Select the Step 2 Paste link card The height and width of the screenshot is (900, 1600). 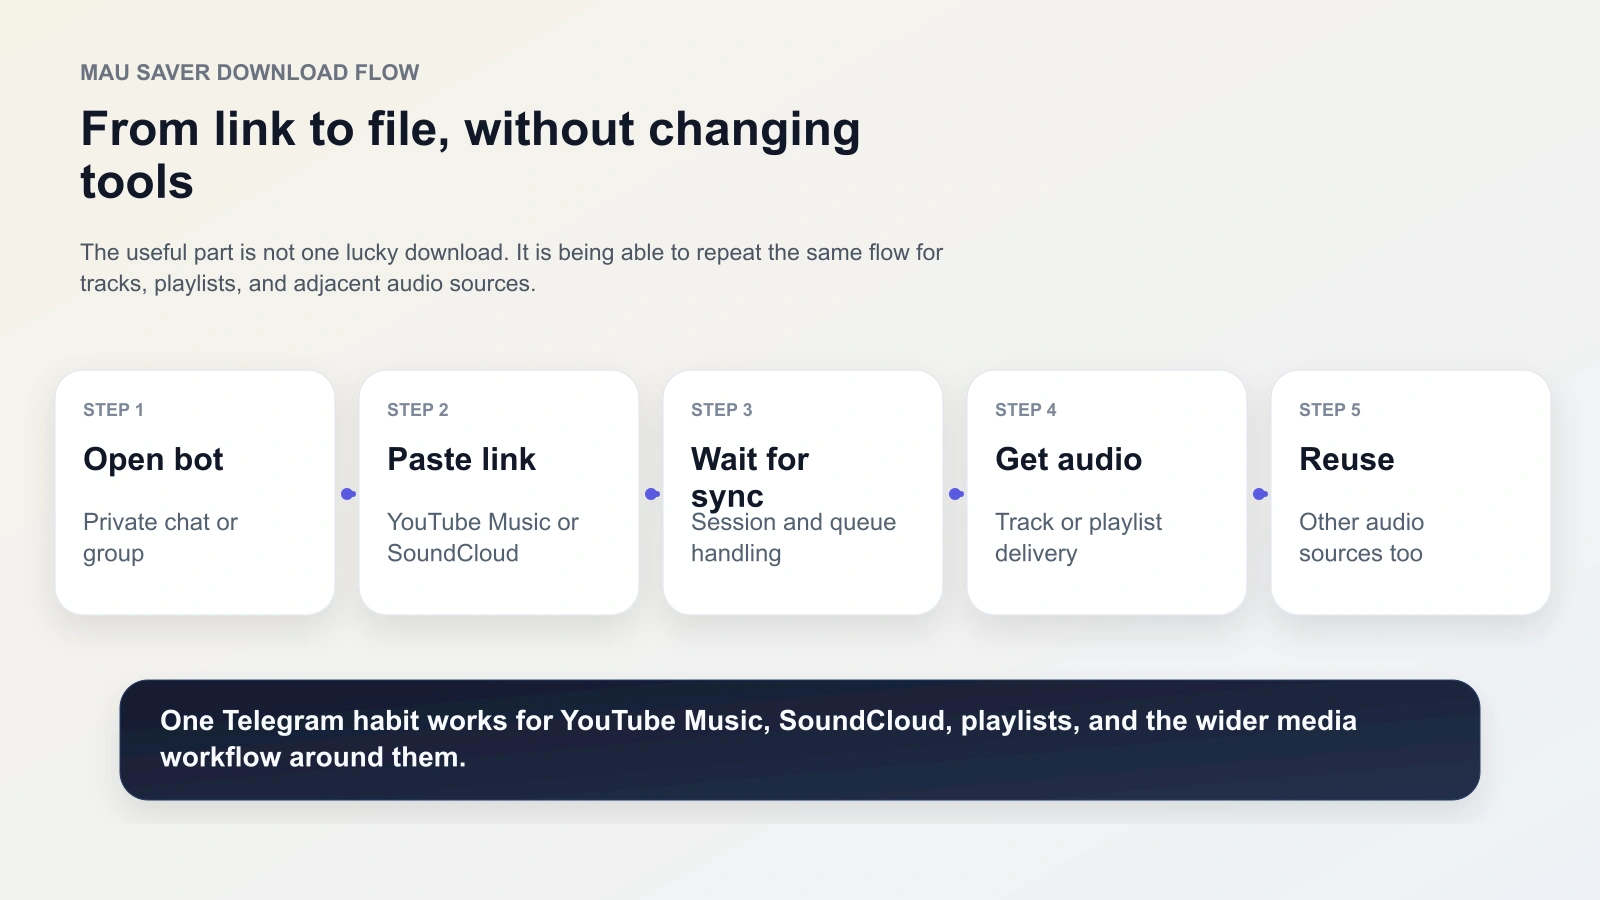[x=498, y=492]
